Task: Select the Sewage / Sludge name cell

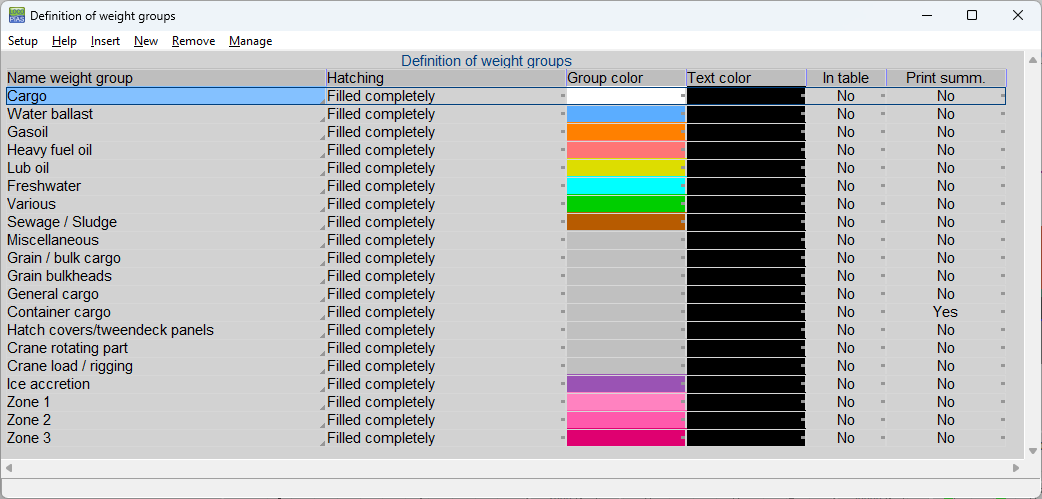Action: (166, 222)
